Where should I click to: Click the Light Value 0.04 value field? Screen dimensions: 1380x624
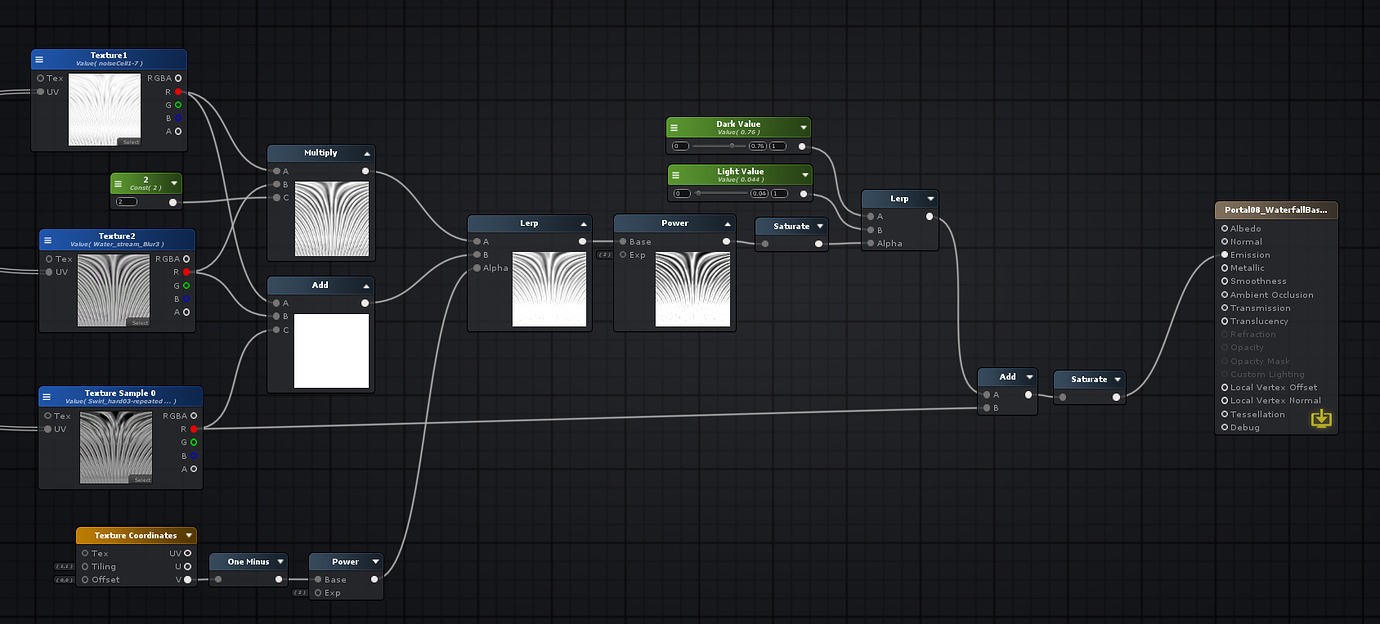[x=758, y=193]
